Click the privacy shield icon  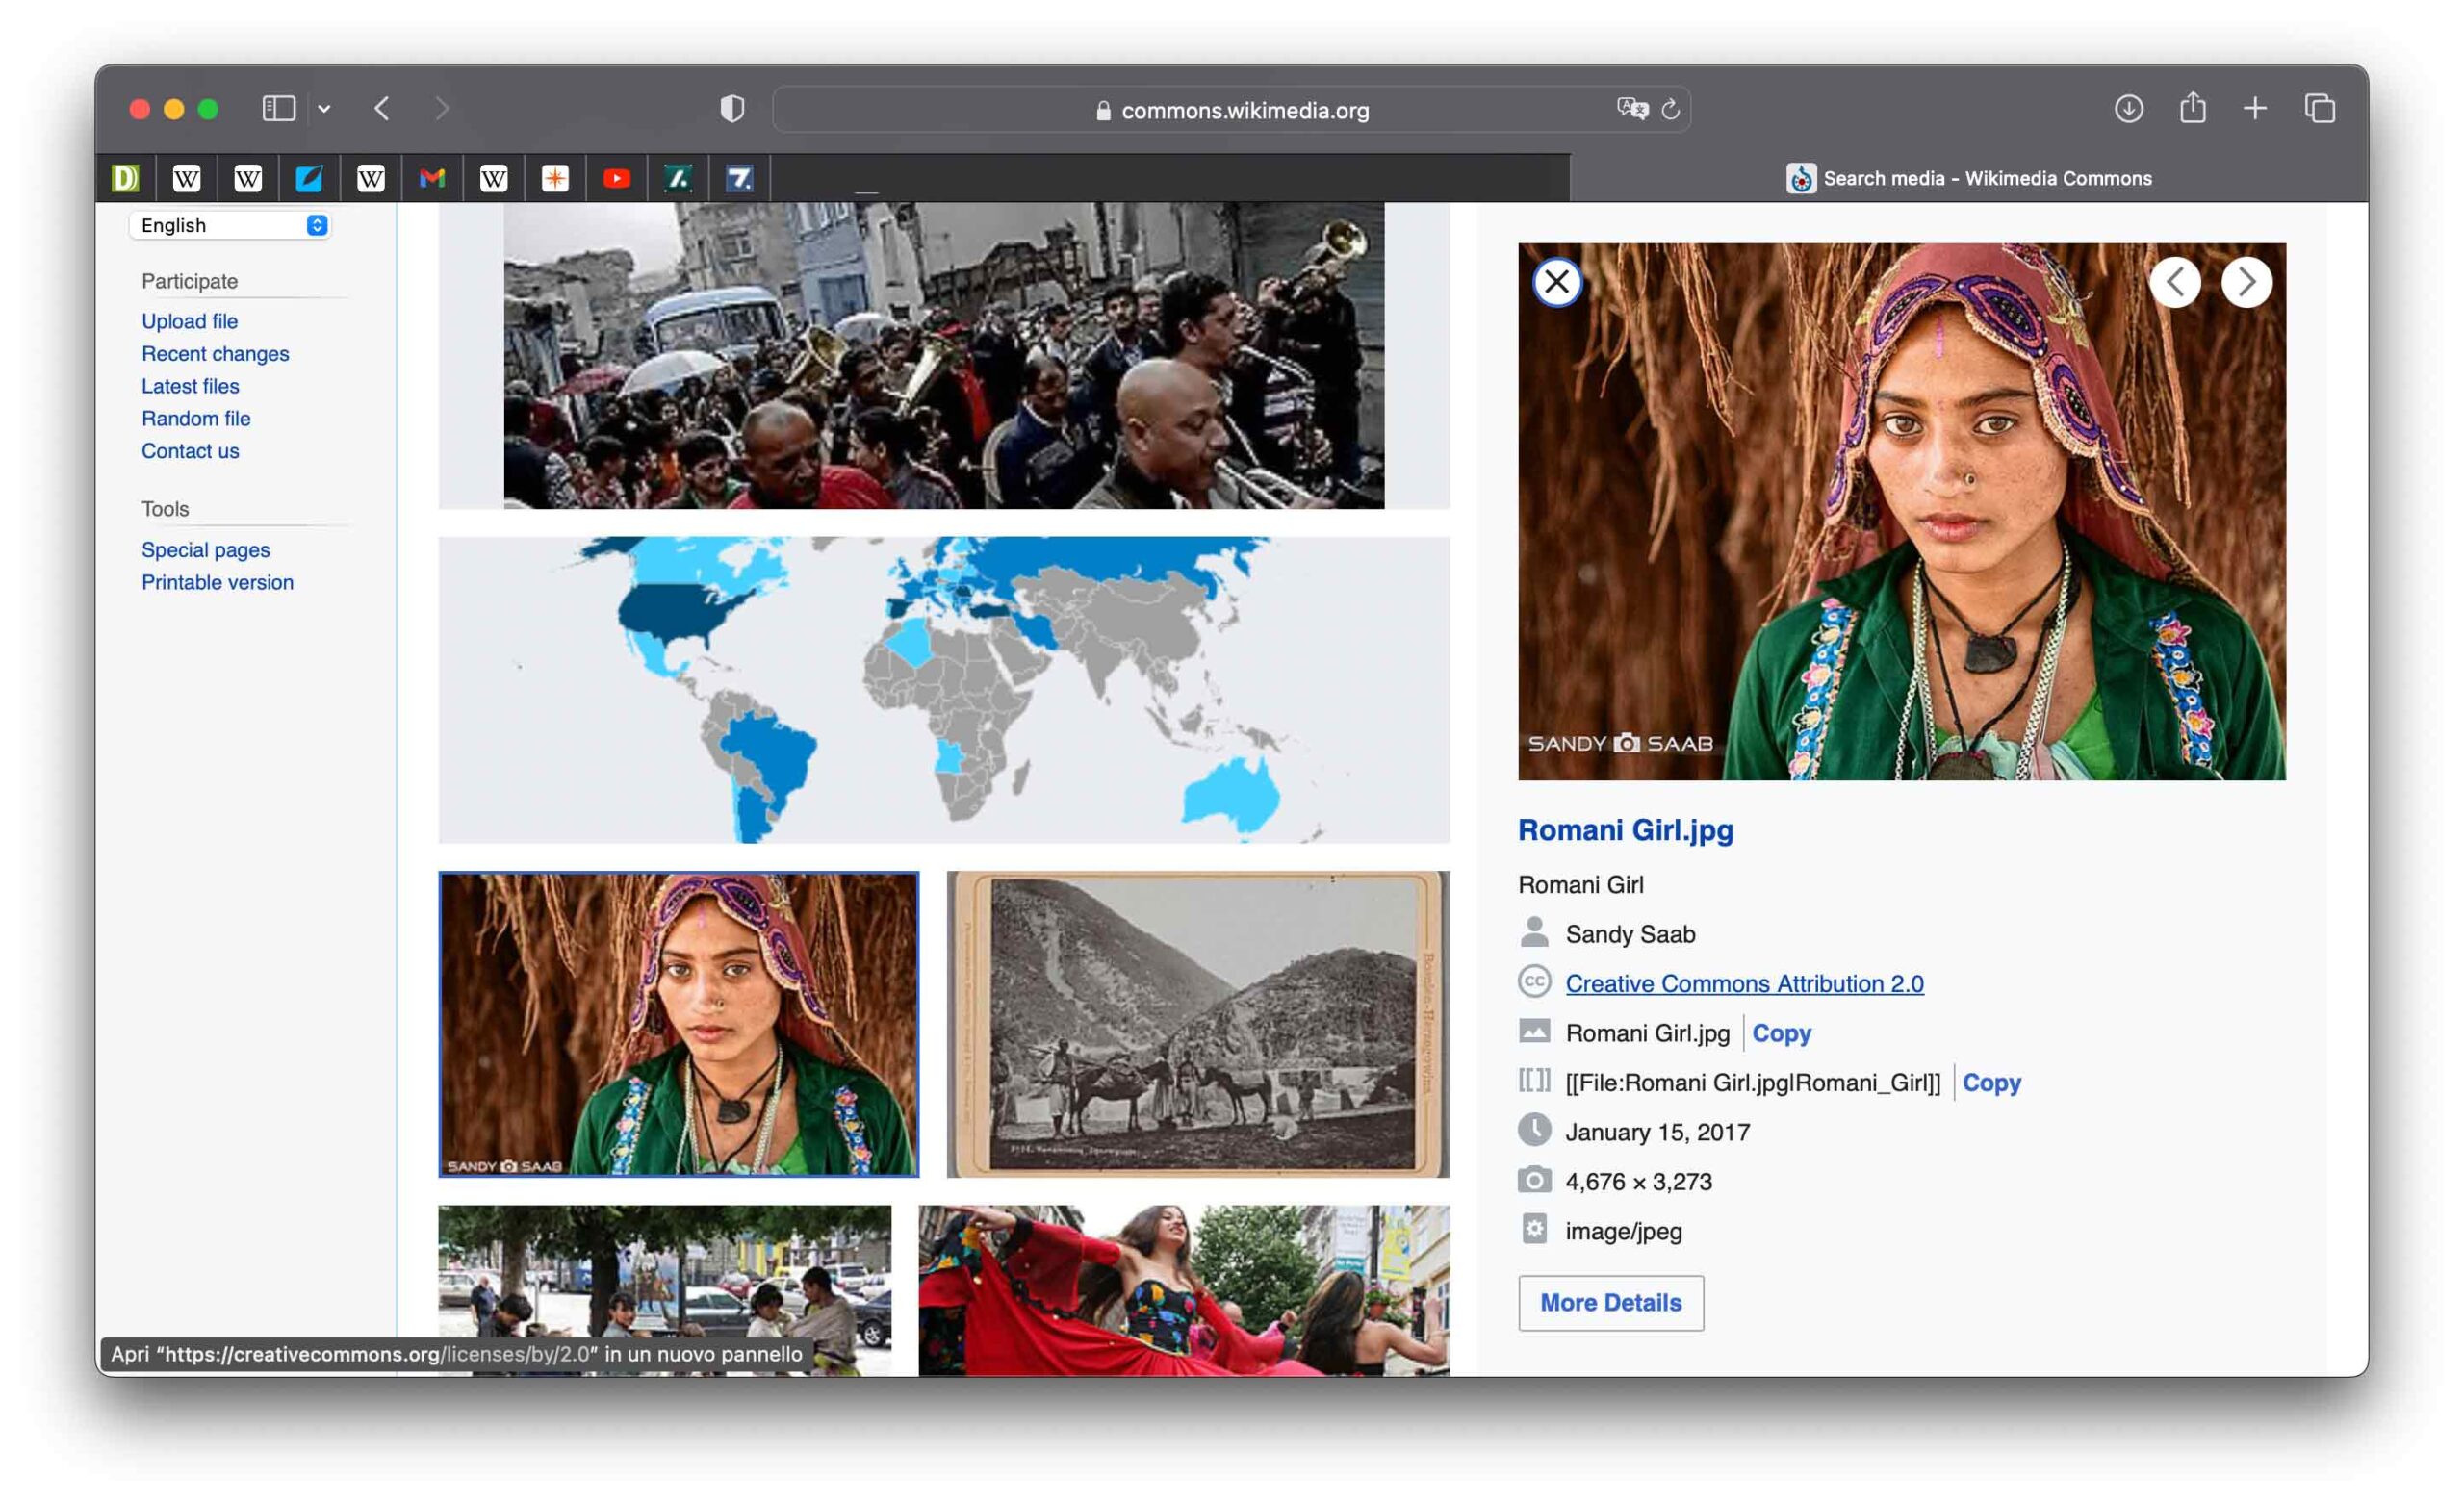[732, 108]
